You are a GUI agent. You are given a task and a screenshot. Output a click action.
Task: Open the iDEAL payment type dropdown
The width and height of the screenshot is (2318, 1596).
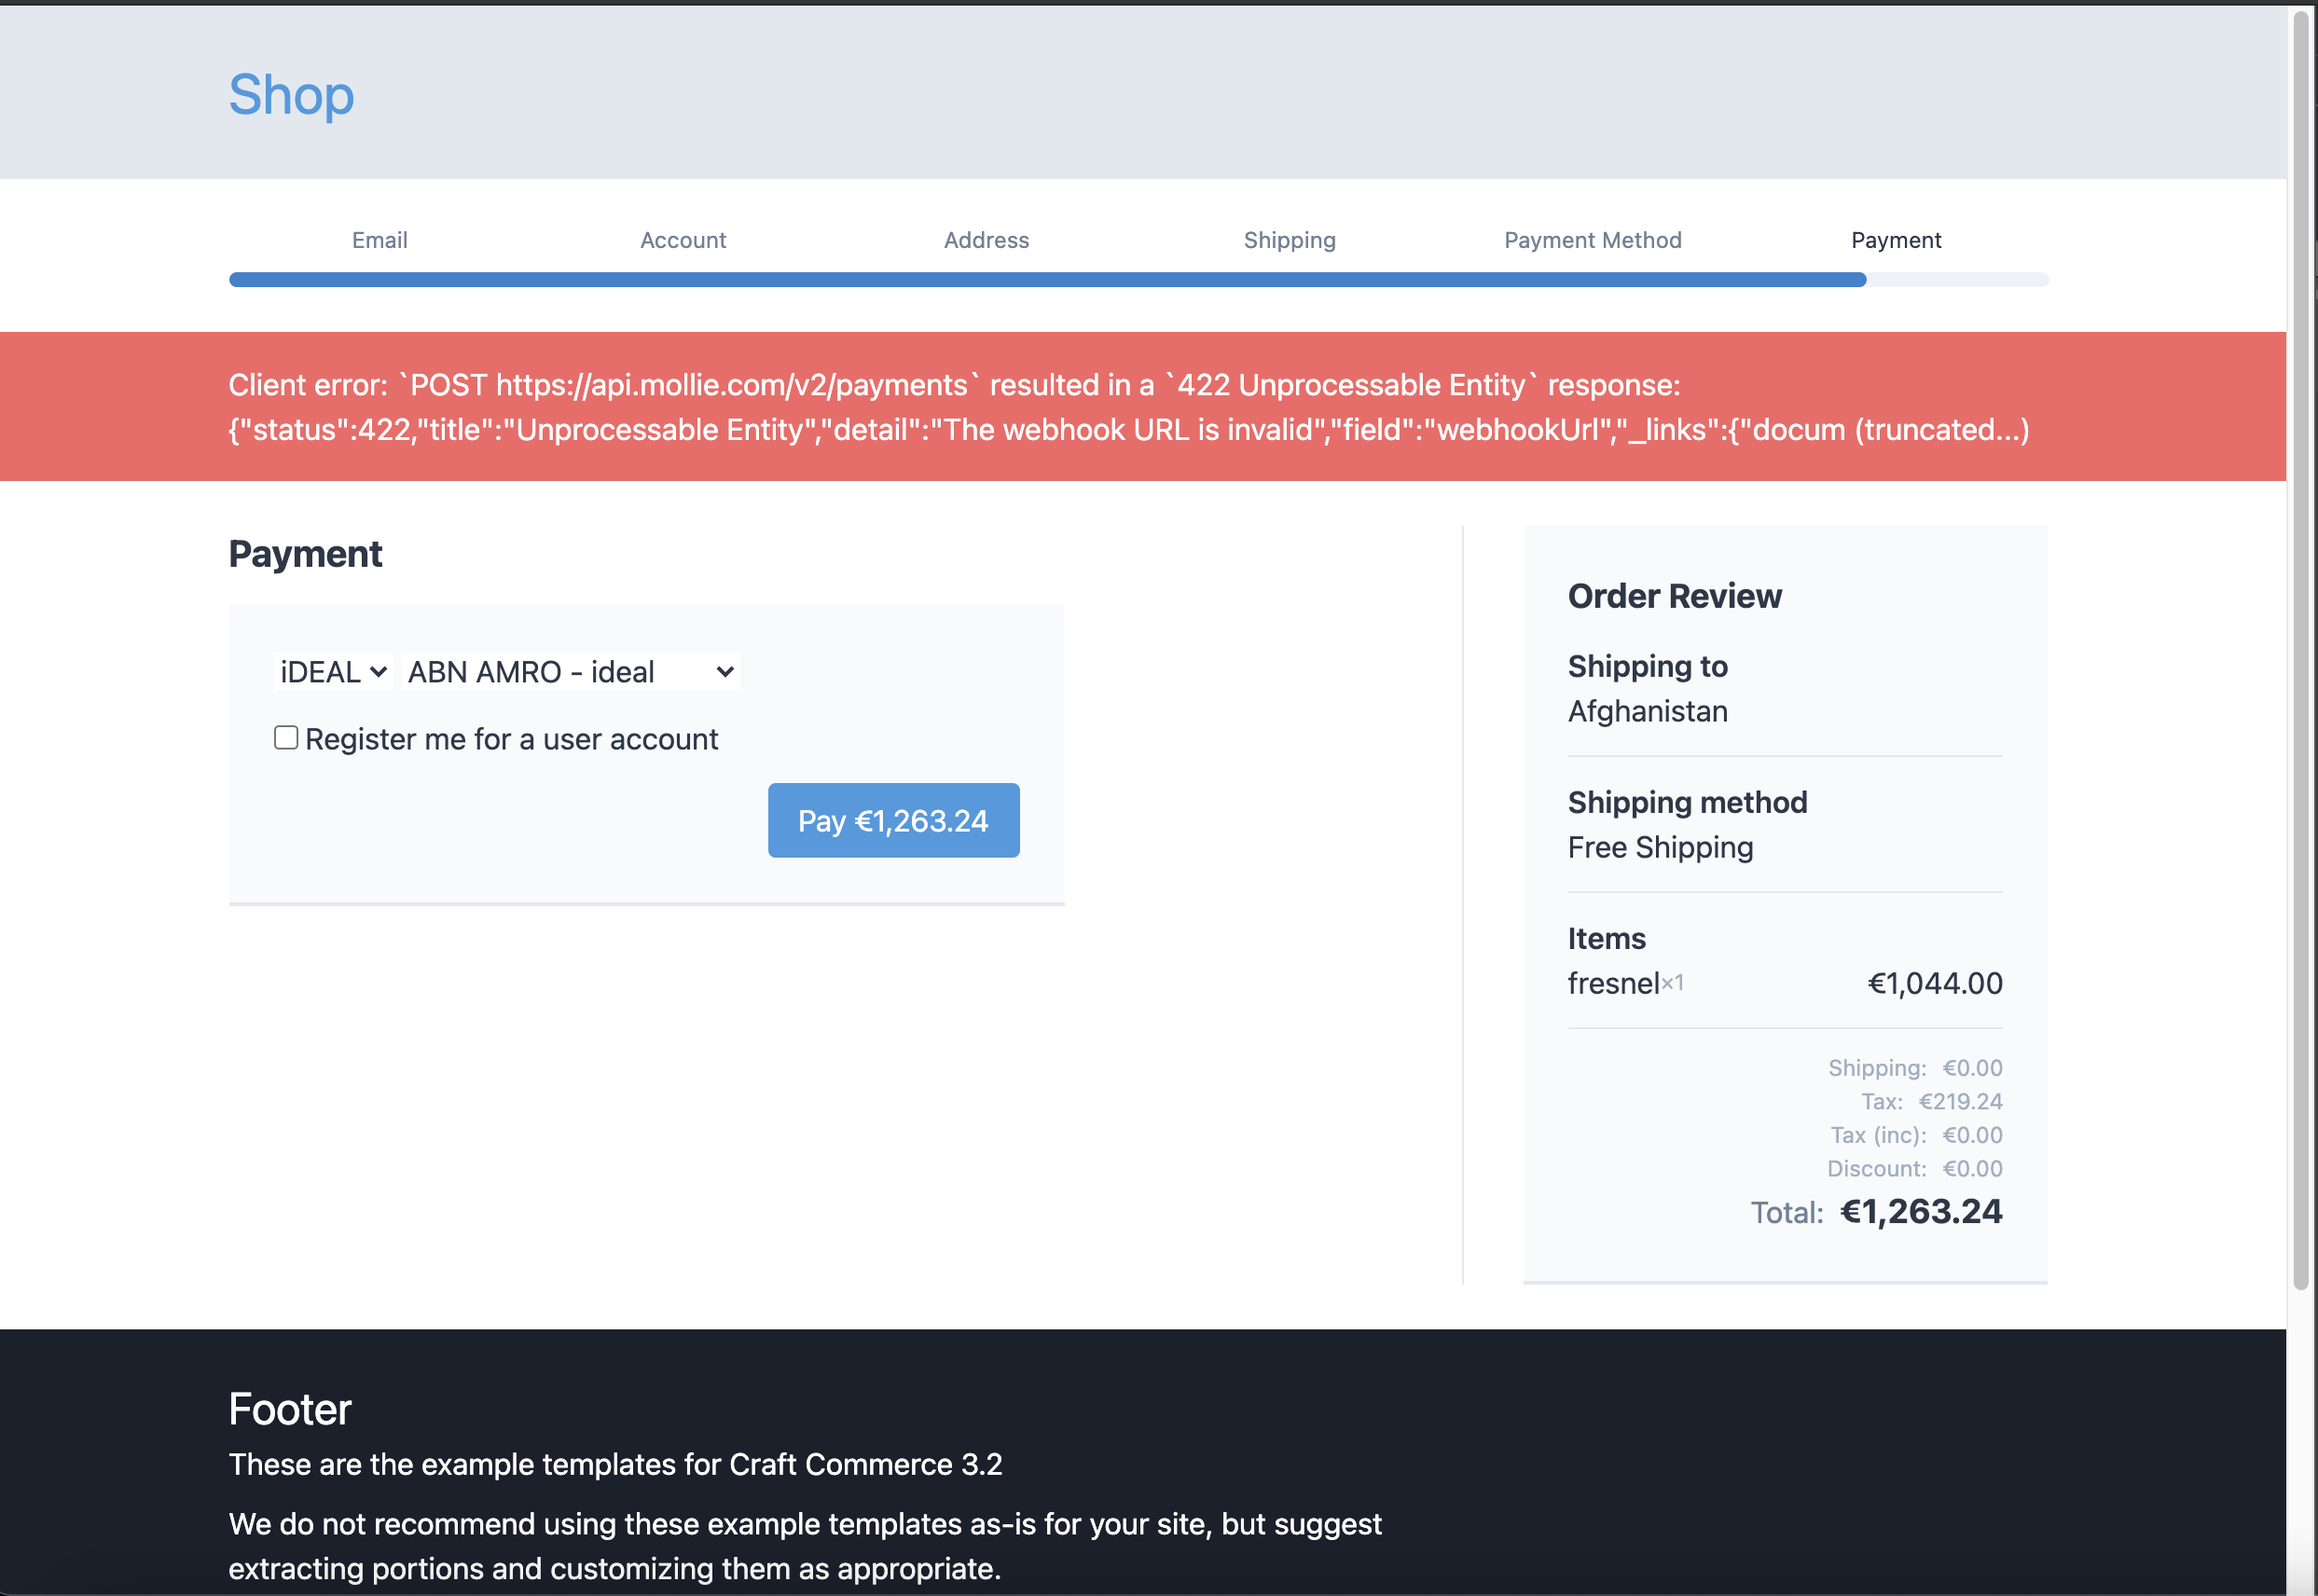pos(332,671)
